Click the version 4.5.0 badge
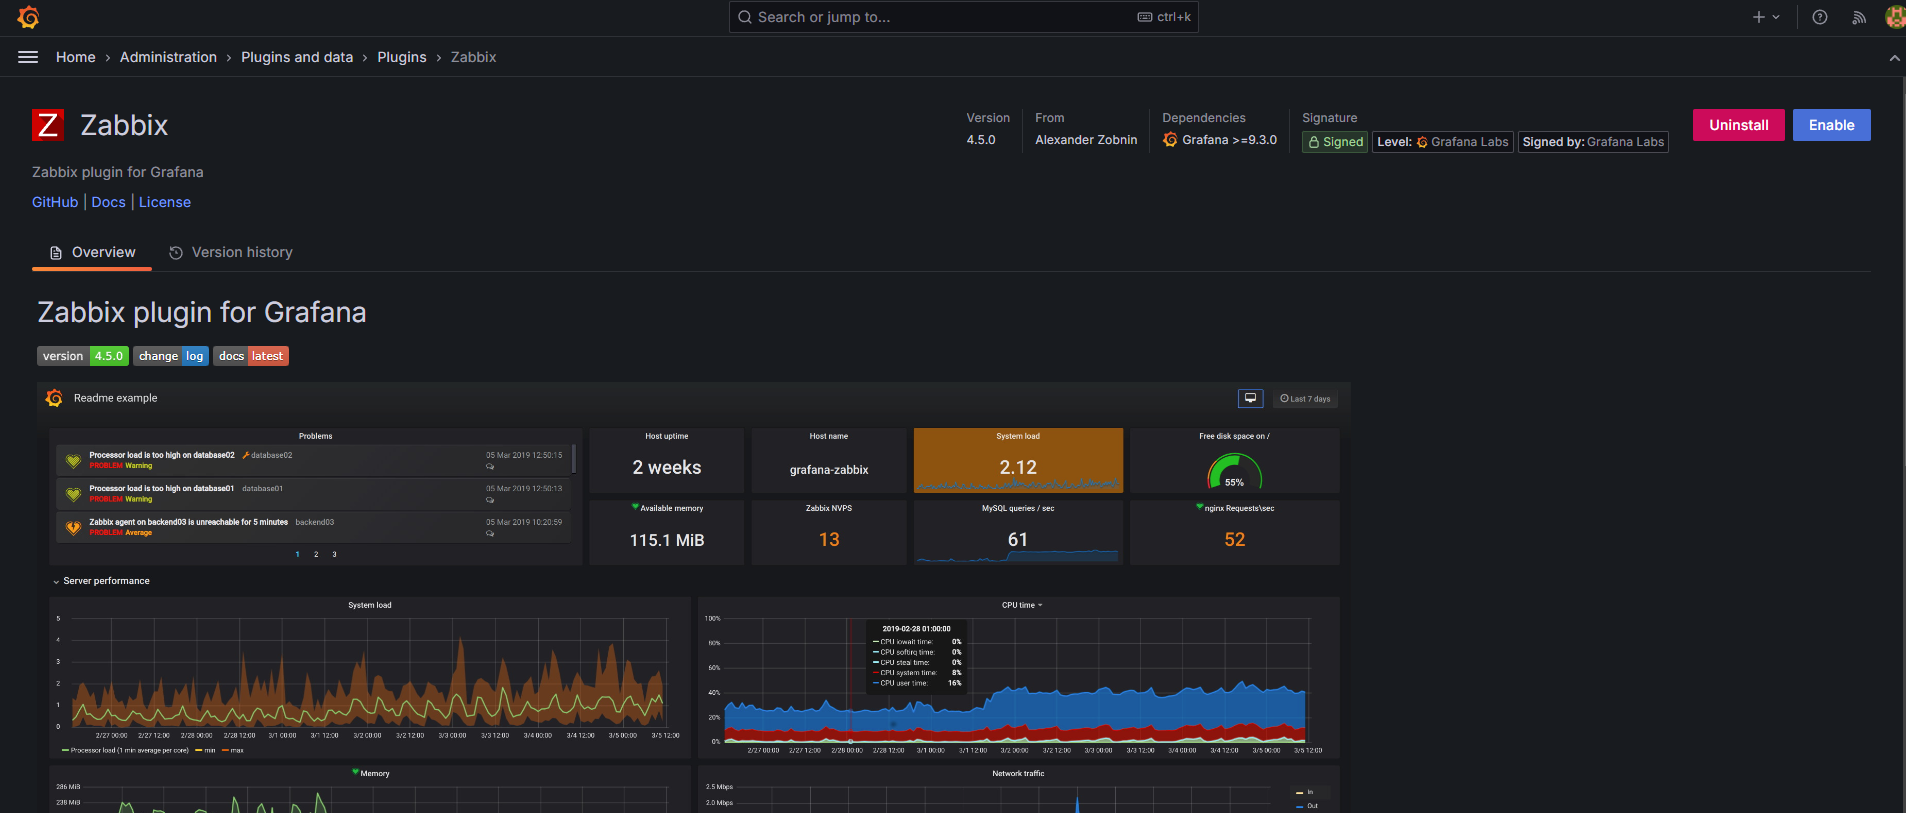The width and height of the screenshot is (1906, 813). 83,356
